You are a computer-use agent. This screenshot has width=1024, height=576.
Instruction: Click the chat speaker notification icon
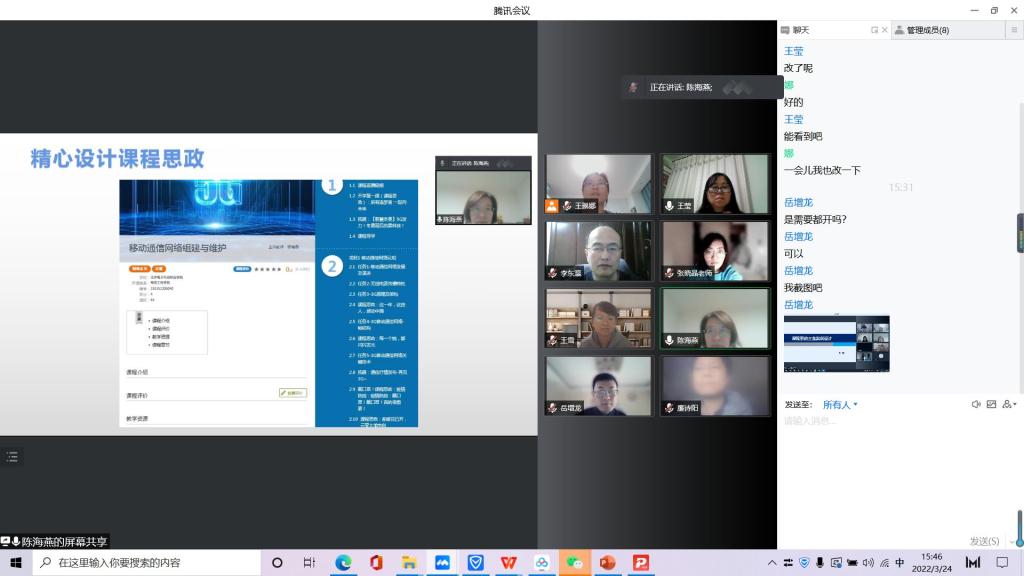coord(976,405)
